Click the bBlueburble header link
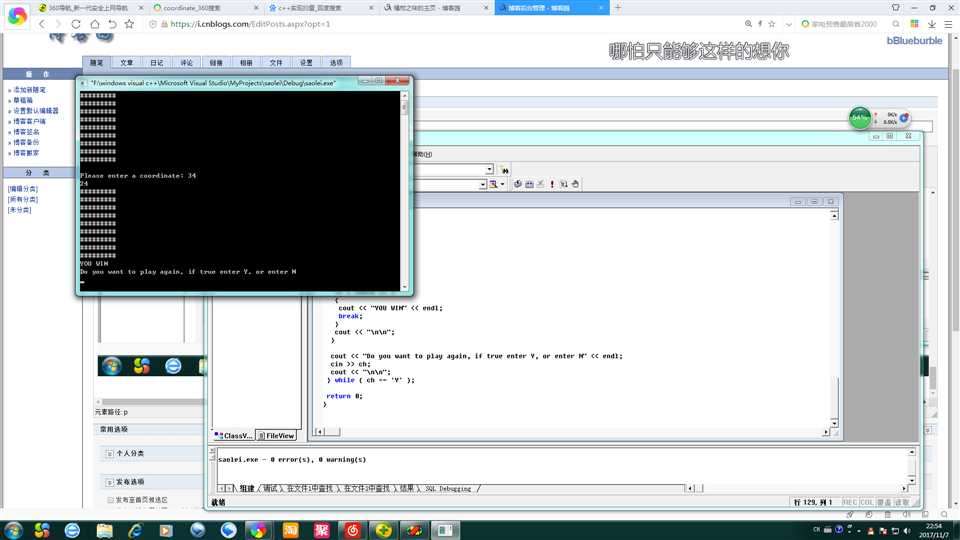This screenshot has height=540, width=960. click(x=914, y=40)
